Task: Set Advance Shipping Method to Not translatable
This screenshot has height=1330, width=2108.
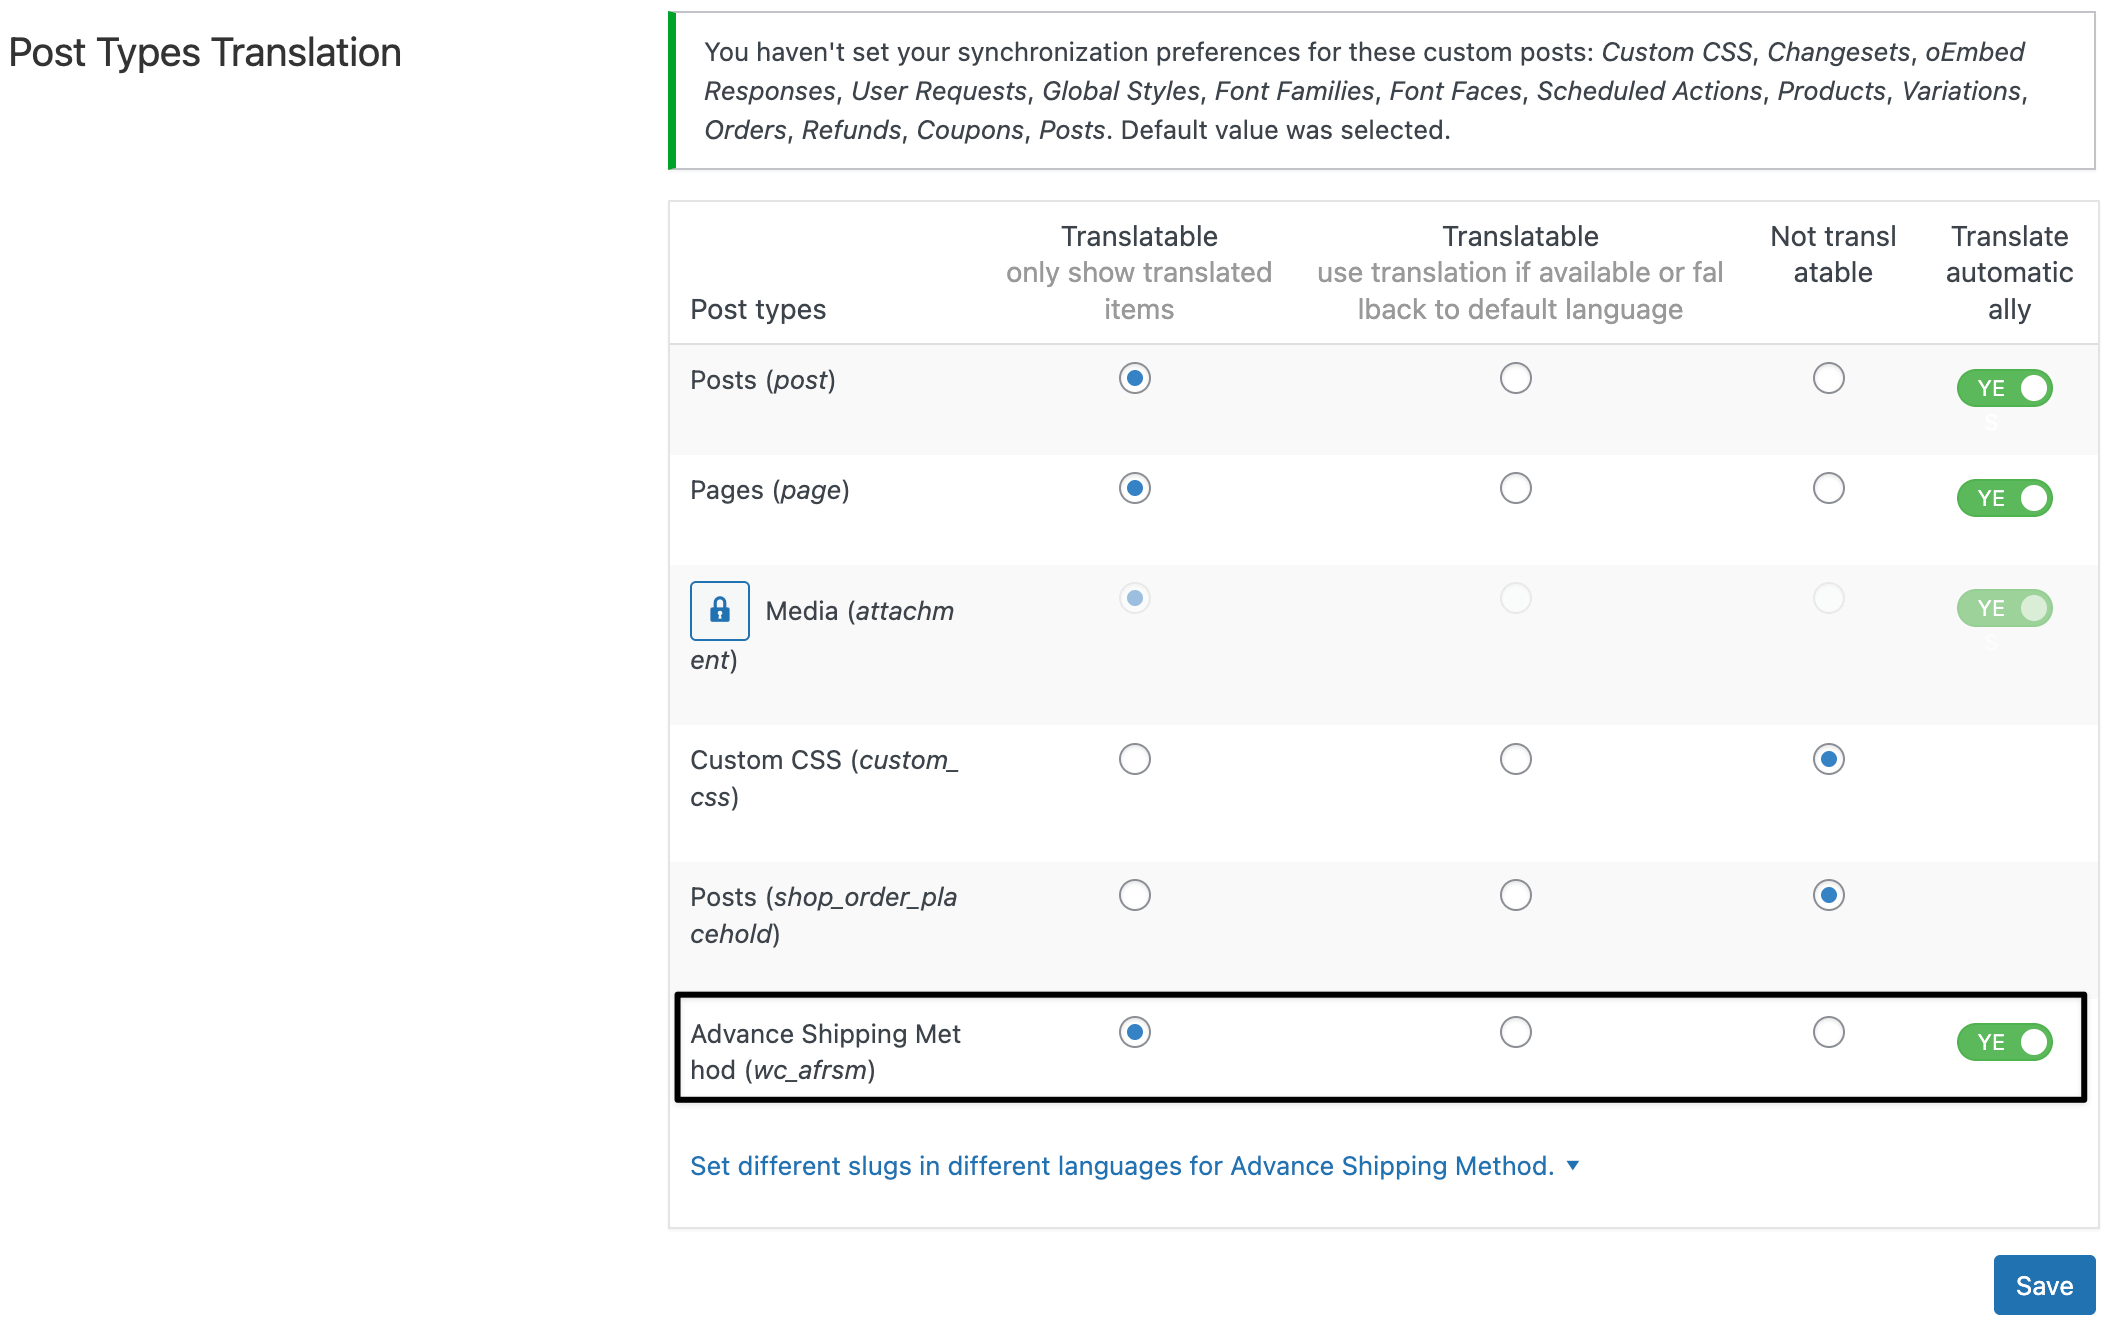Action: 1828,1032
